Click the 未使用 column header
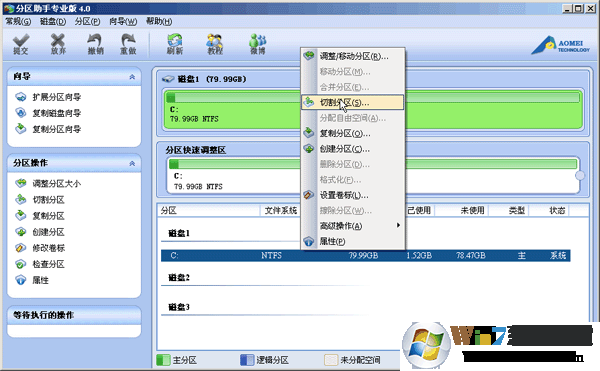Image resolution: width=600 pixels, height=371 pixels. 472,210
